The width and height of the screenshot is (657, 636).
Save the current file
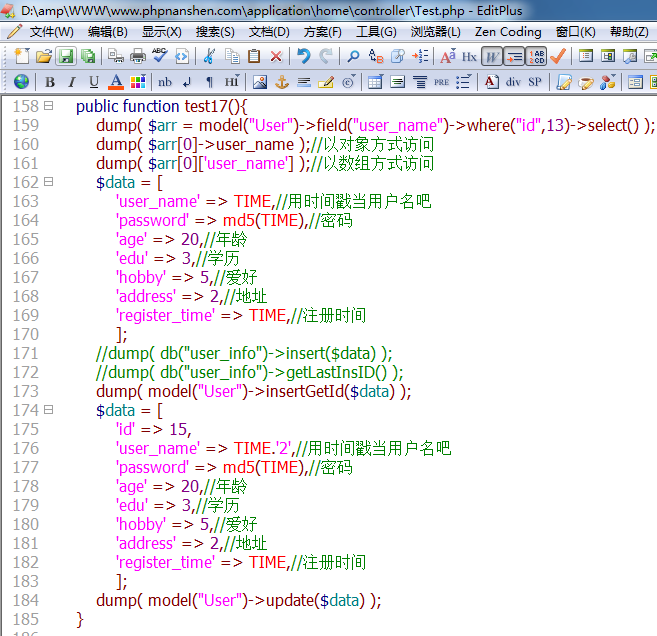click(66, 56)
